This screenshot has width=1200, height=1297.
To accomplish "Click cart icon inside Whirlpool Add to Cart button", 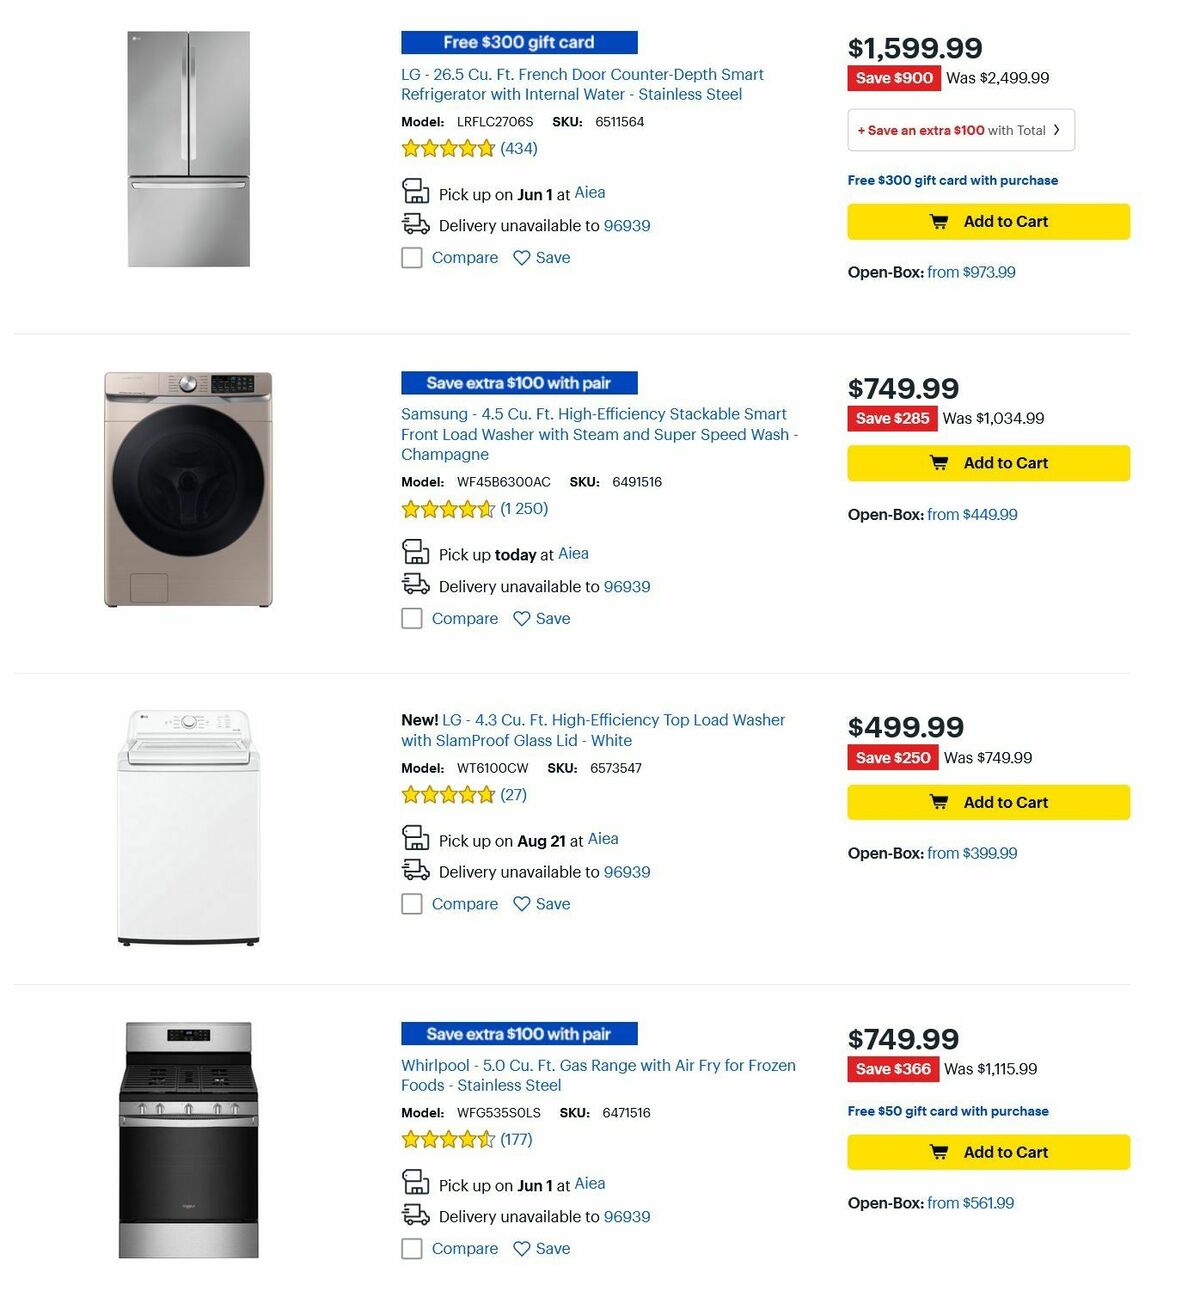I will [x=939, y=1151].
